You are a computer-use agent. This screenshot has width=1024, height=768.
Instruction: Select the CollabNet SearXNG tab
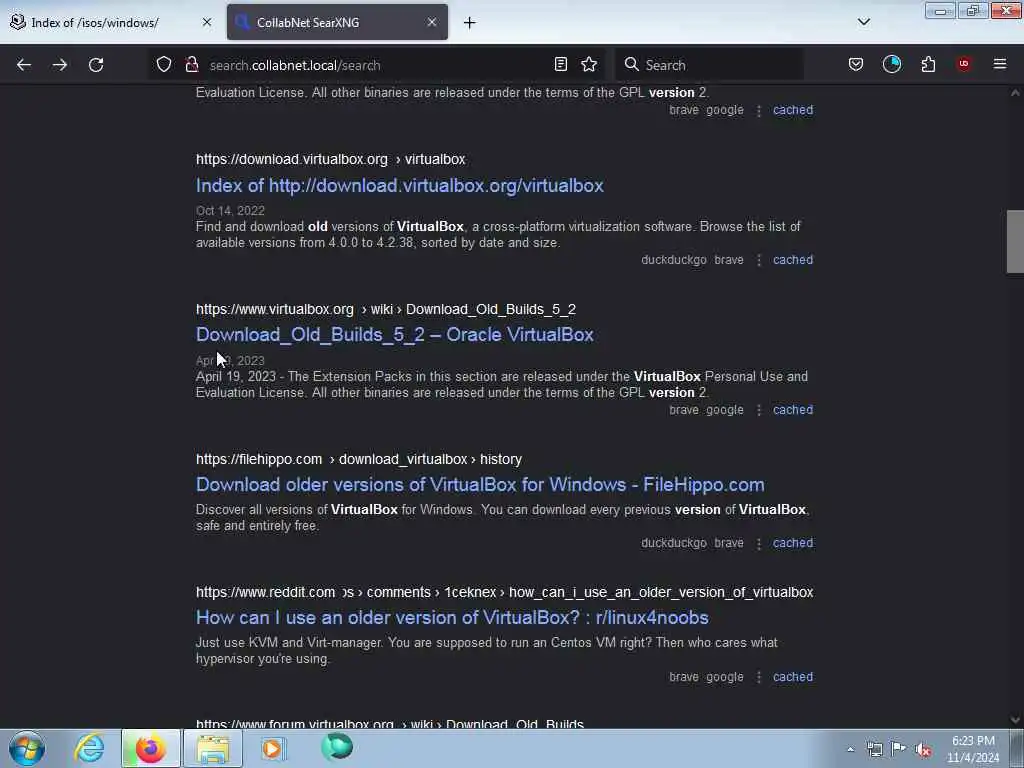337,22
